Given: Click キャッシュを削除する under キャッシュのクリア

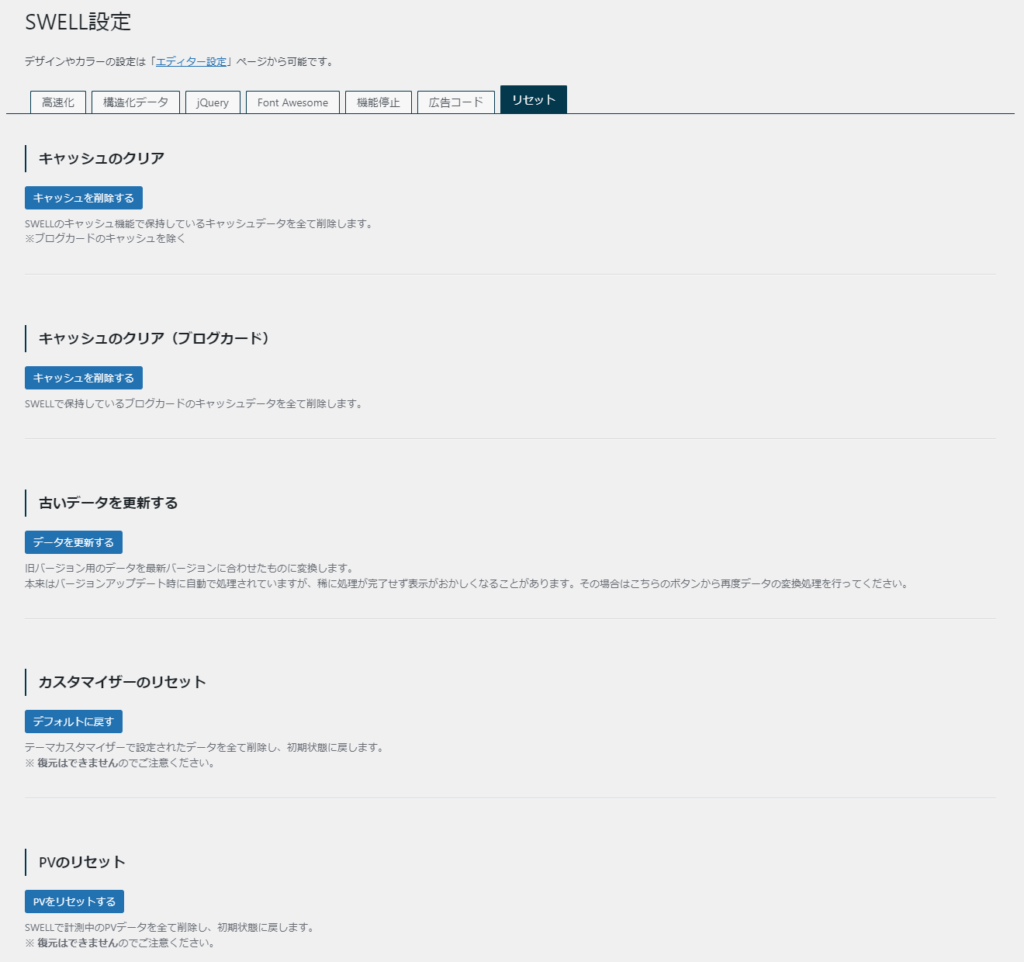Looking at the screenshot, I should 83,197.
